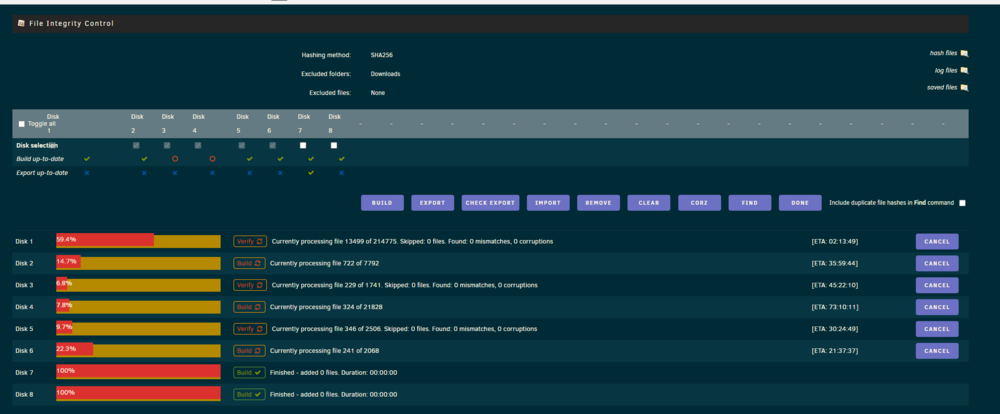Click Disk 6 Build up-to-date checkmark
Viewport: 1000px width, 414px height.
click(x=280, y=159)
